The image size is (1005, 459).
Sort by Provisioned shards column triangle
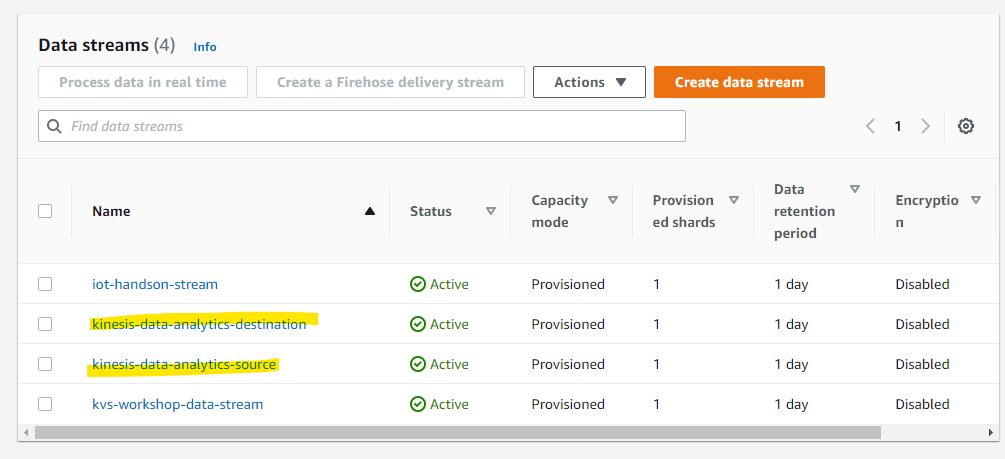tap(734, 200)
